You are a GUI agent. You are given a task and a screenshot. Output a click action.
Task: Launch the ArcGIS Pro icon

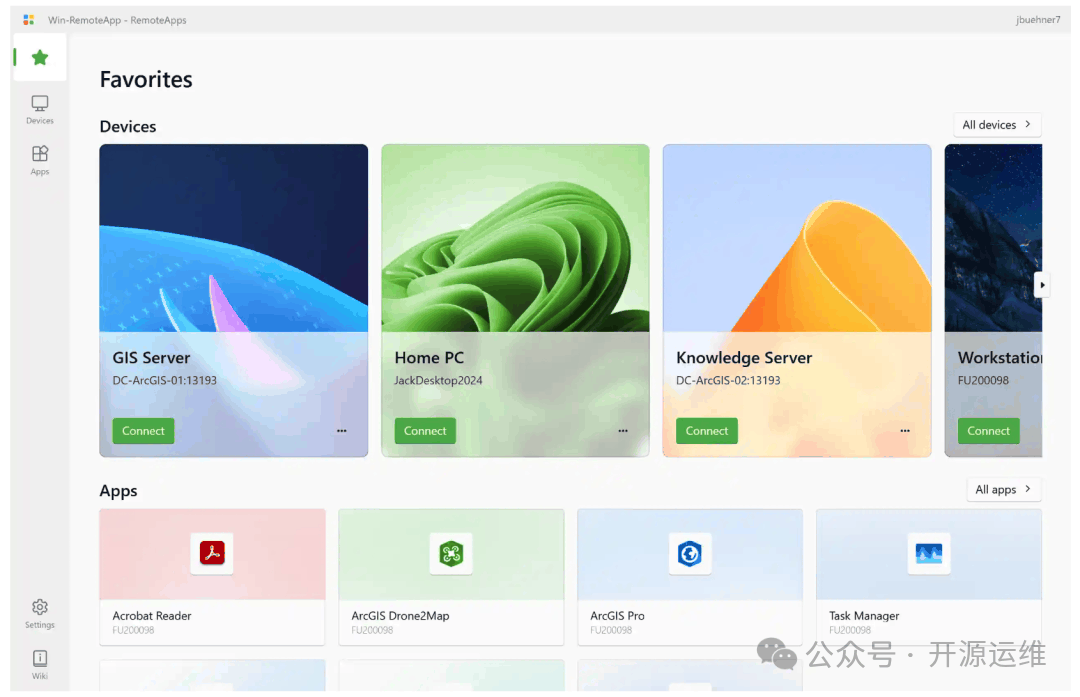(x=689, y=553)
